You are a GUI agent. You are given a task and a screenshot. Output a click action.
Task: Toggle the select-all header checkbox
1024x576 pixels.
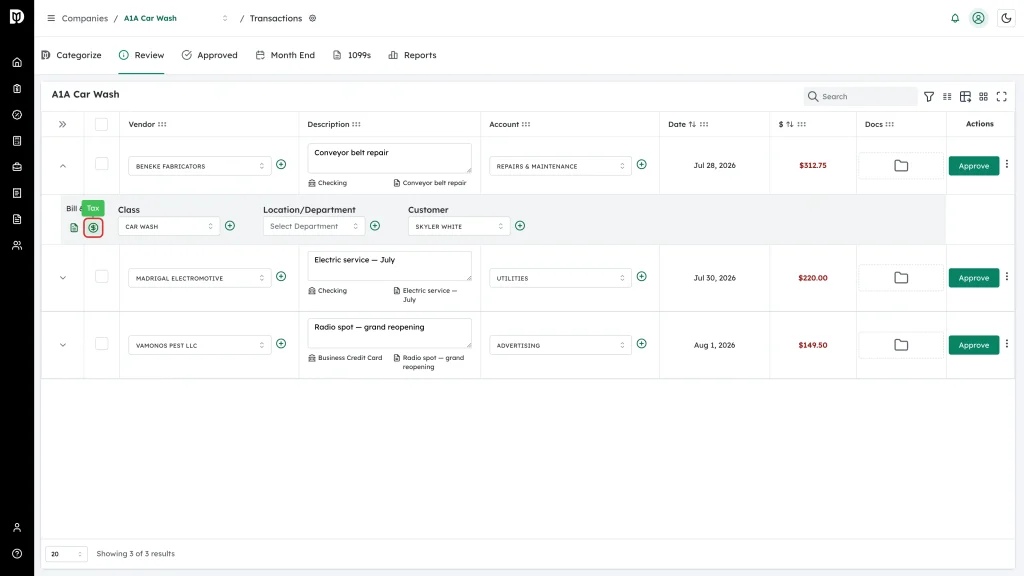pos(101,124)
